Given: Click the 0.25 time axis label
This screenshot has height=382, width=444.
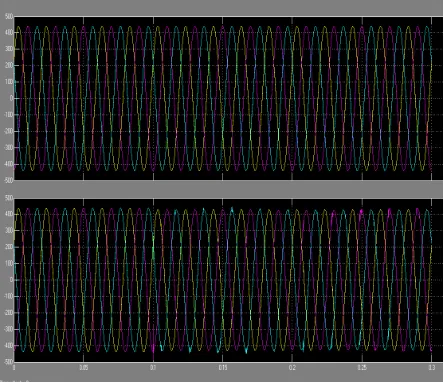Looking at the screenshot, I should click(x=362, y=368).
